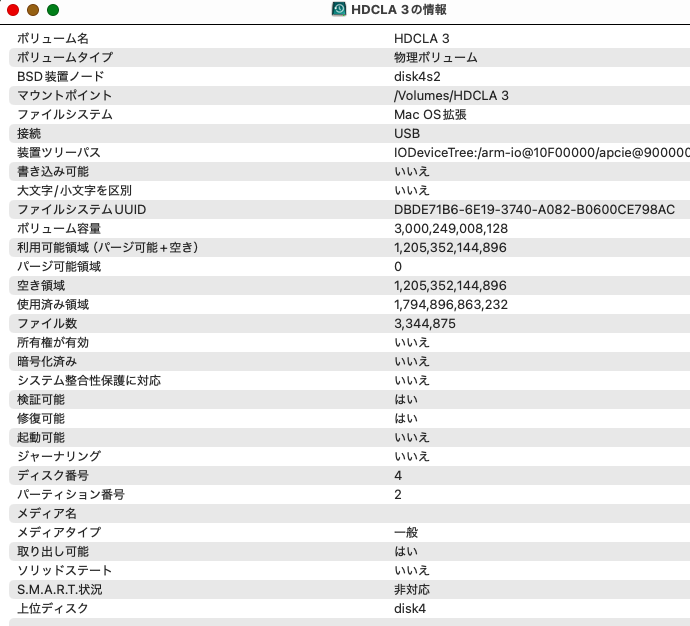Click the ボリューム容量 label
The image size is (690, 626).
pyautogui.click(x=59, y=228)
